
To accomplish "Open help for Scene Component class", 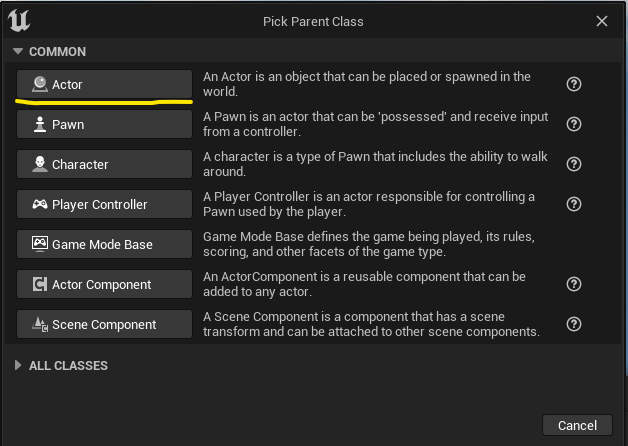I will [574, 324].
